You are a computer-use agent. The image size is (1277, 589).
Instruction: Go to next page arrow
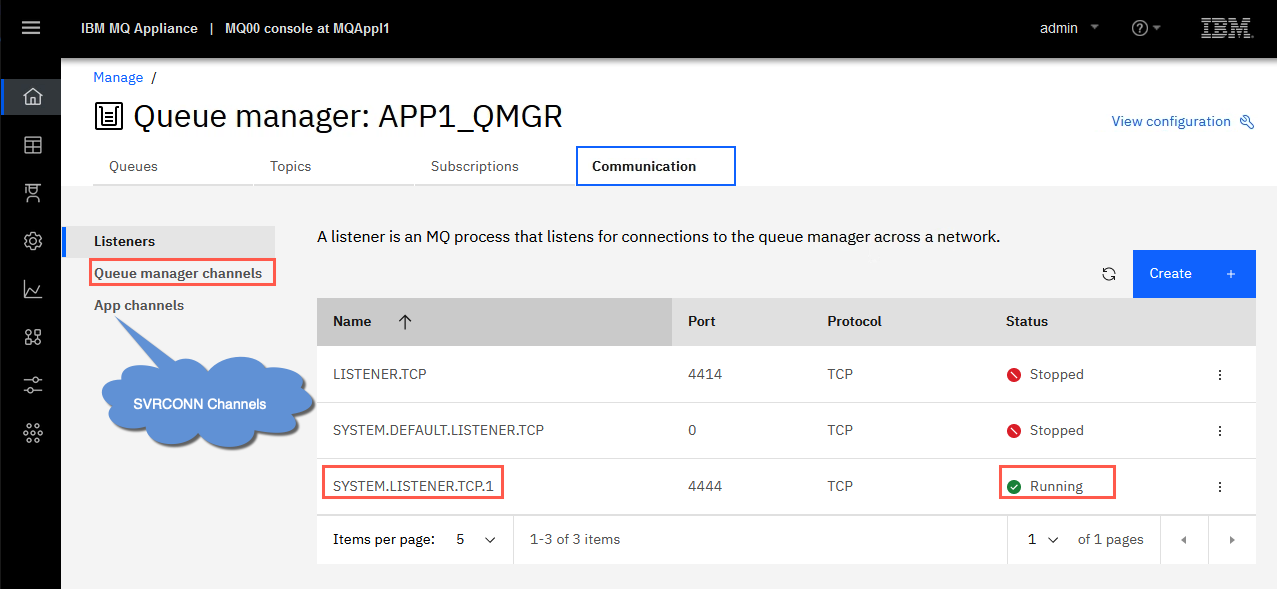(1232, 540)
